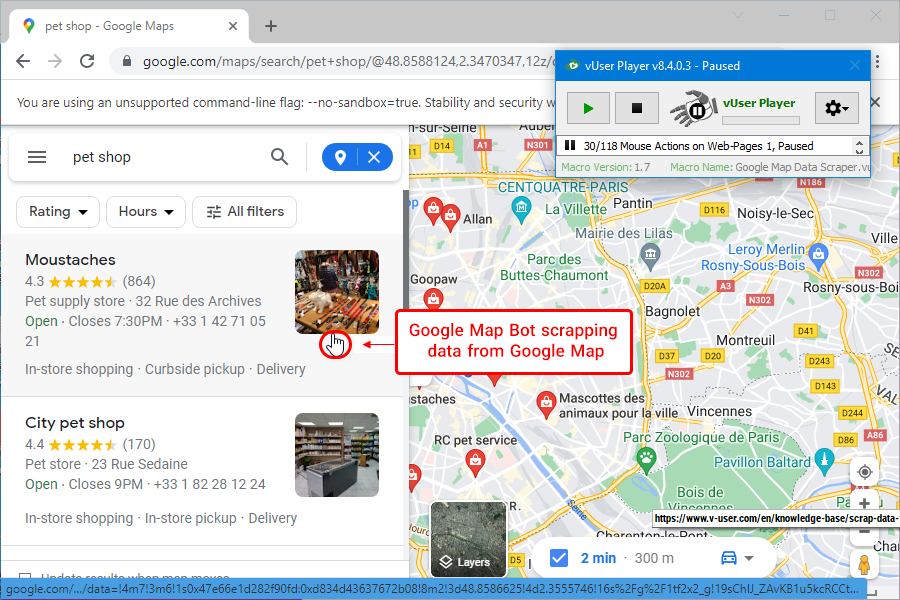Reload the page with the refresh icon
The height and width of the screenshot is (600, 900).
[x=87, y=61]
